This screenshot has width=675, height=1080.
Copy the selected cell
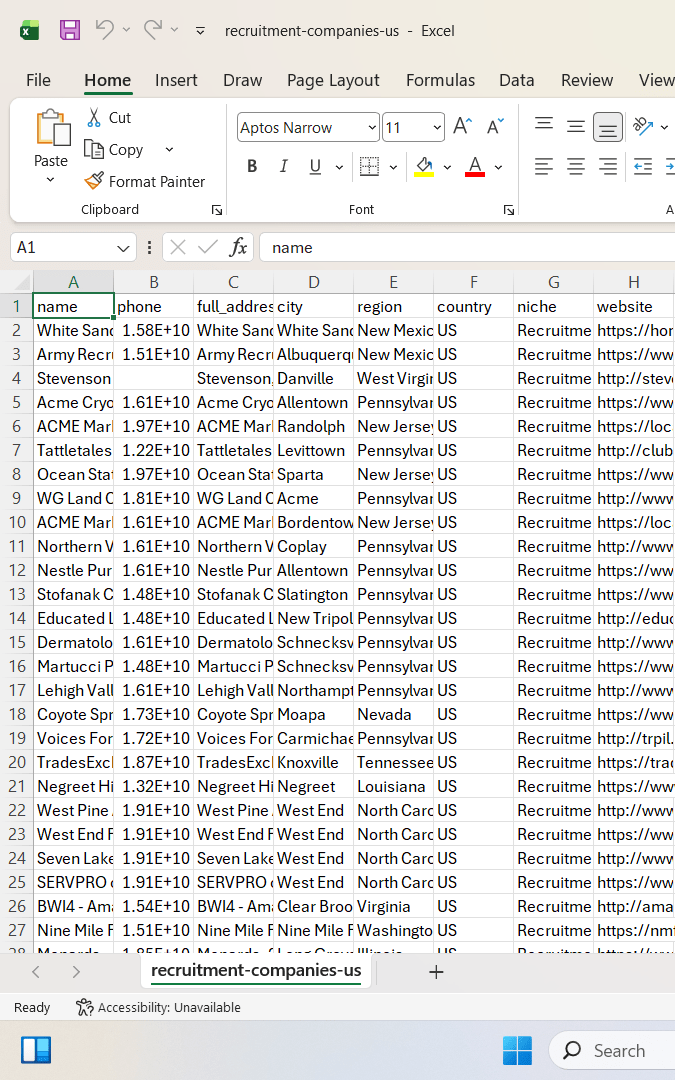tap(114, 149)
